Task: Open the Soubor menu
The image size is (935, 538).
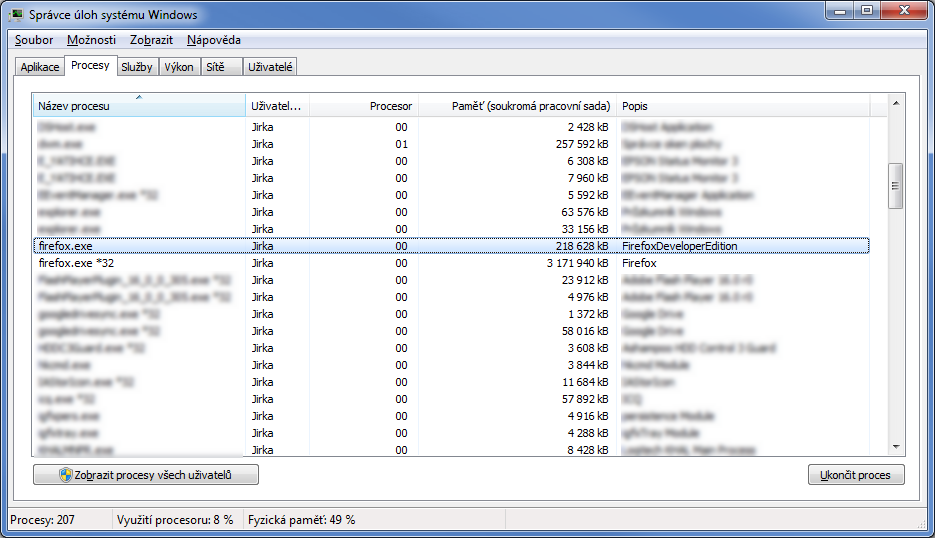Action: coord(34,40)
